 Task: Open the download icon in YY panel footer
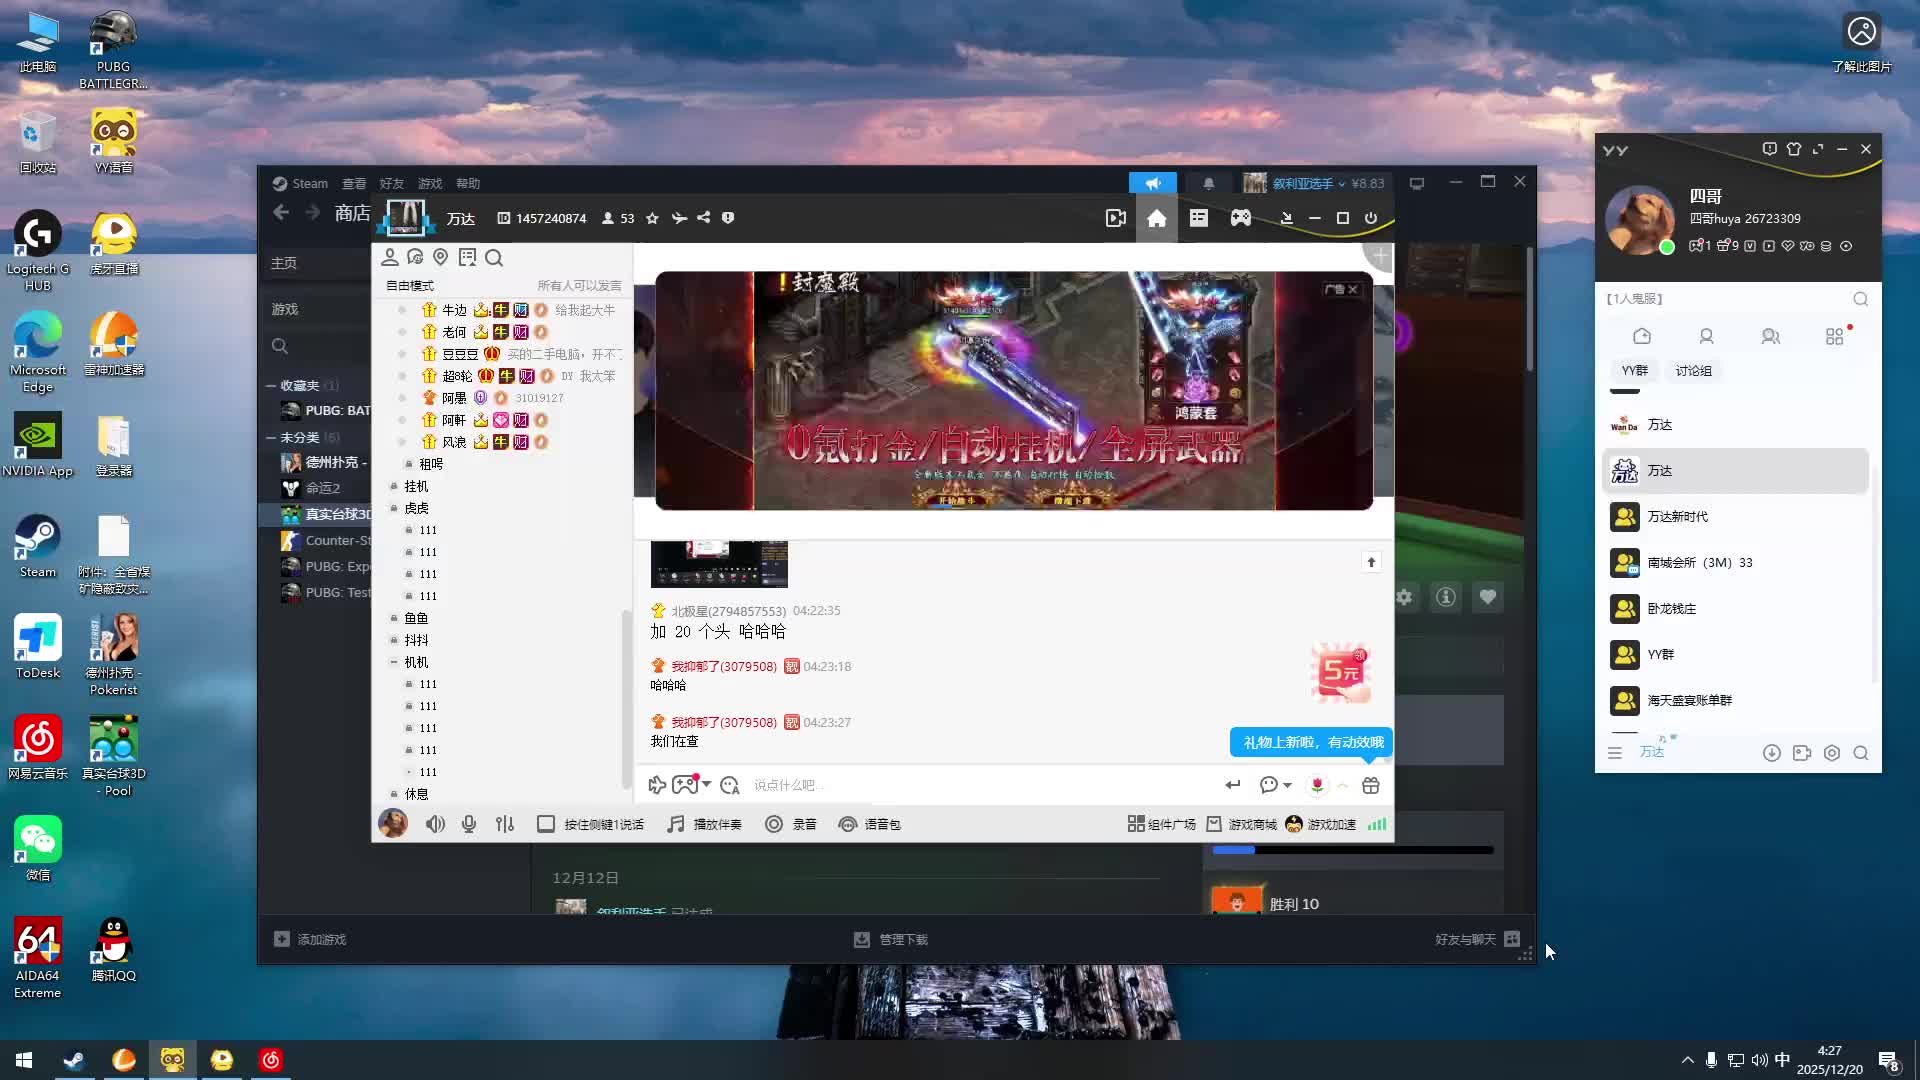1771,754
